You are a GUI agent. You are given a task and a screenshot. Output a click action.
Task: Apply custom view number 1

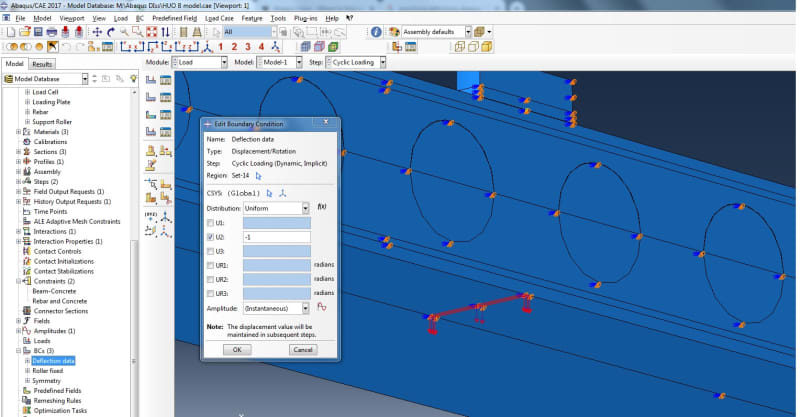point(220,47)
